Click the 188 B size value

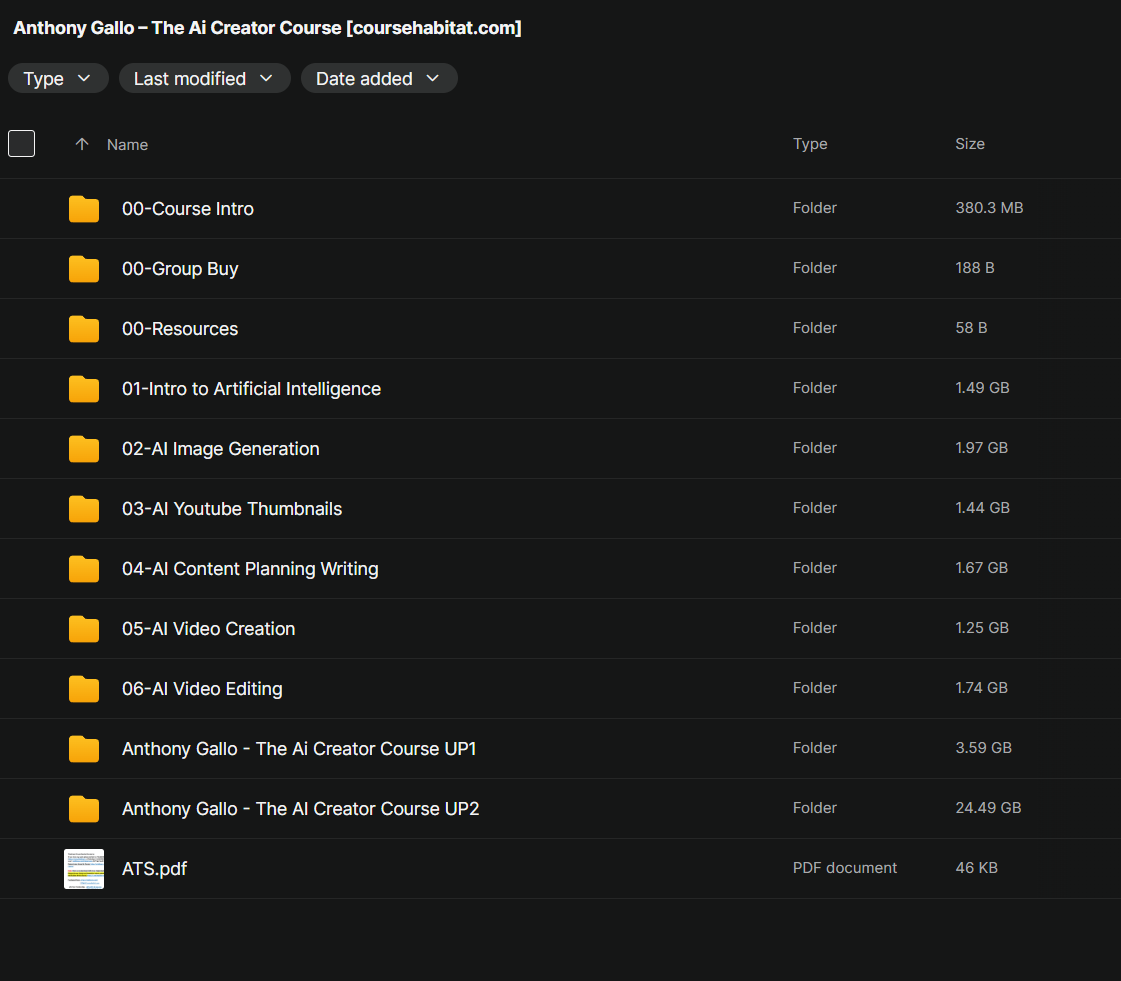click(x=974, y=267)
